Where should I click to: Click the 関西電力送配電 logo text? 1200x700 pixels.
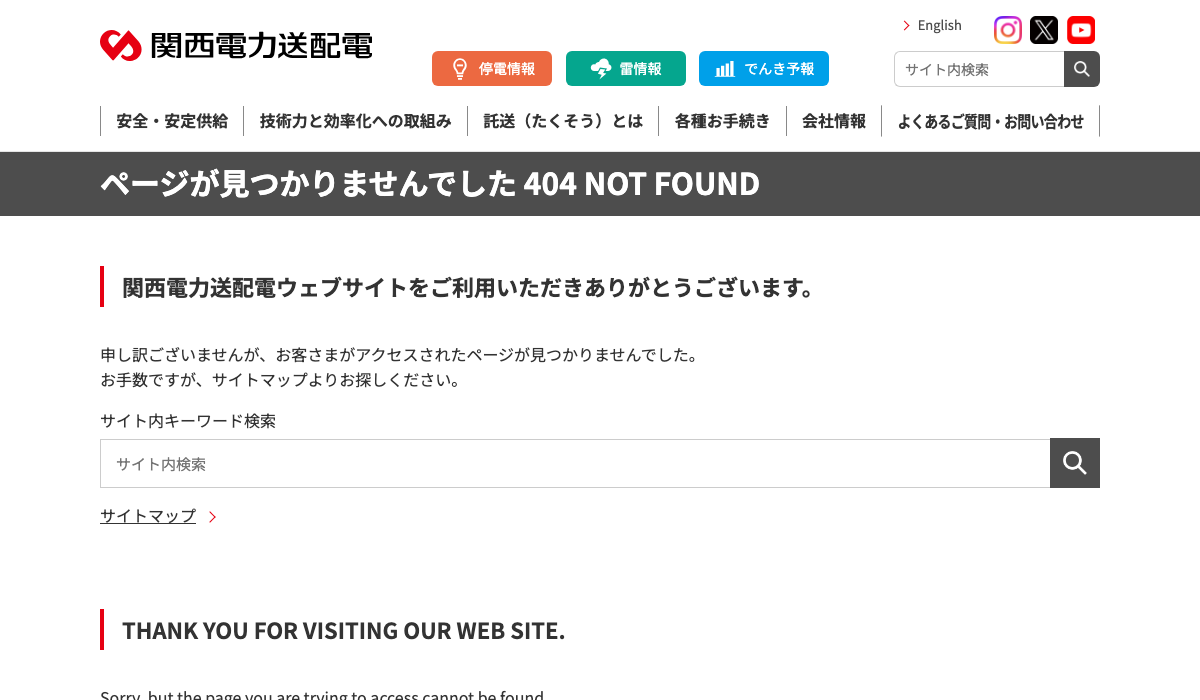(x=261, y=45)
